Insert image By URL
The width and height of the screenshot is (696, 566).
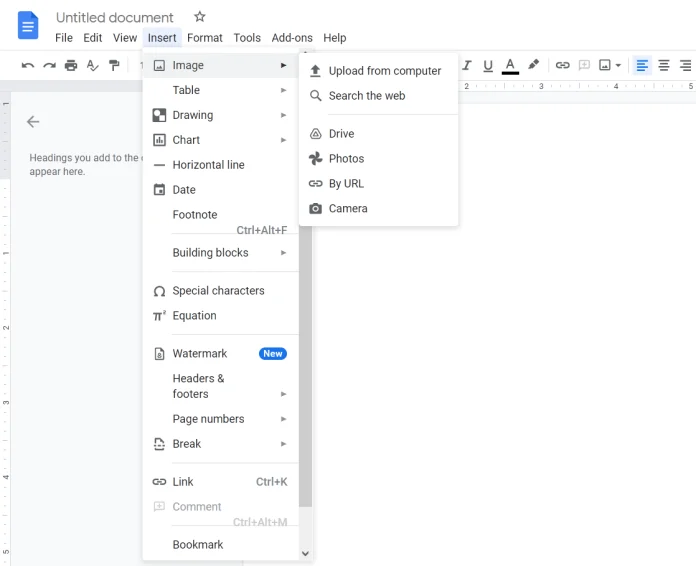click(x=378, y=183)
